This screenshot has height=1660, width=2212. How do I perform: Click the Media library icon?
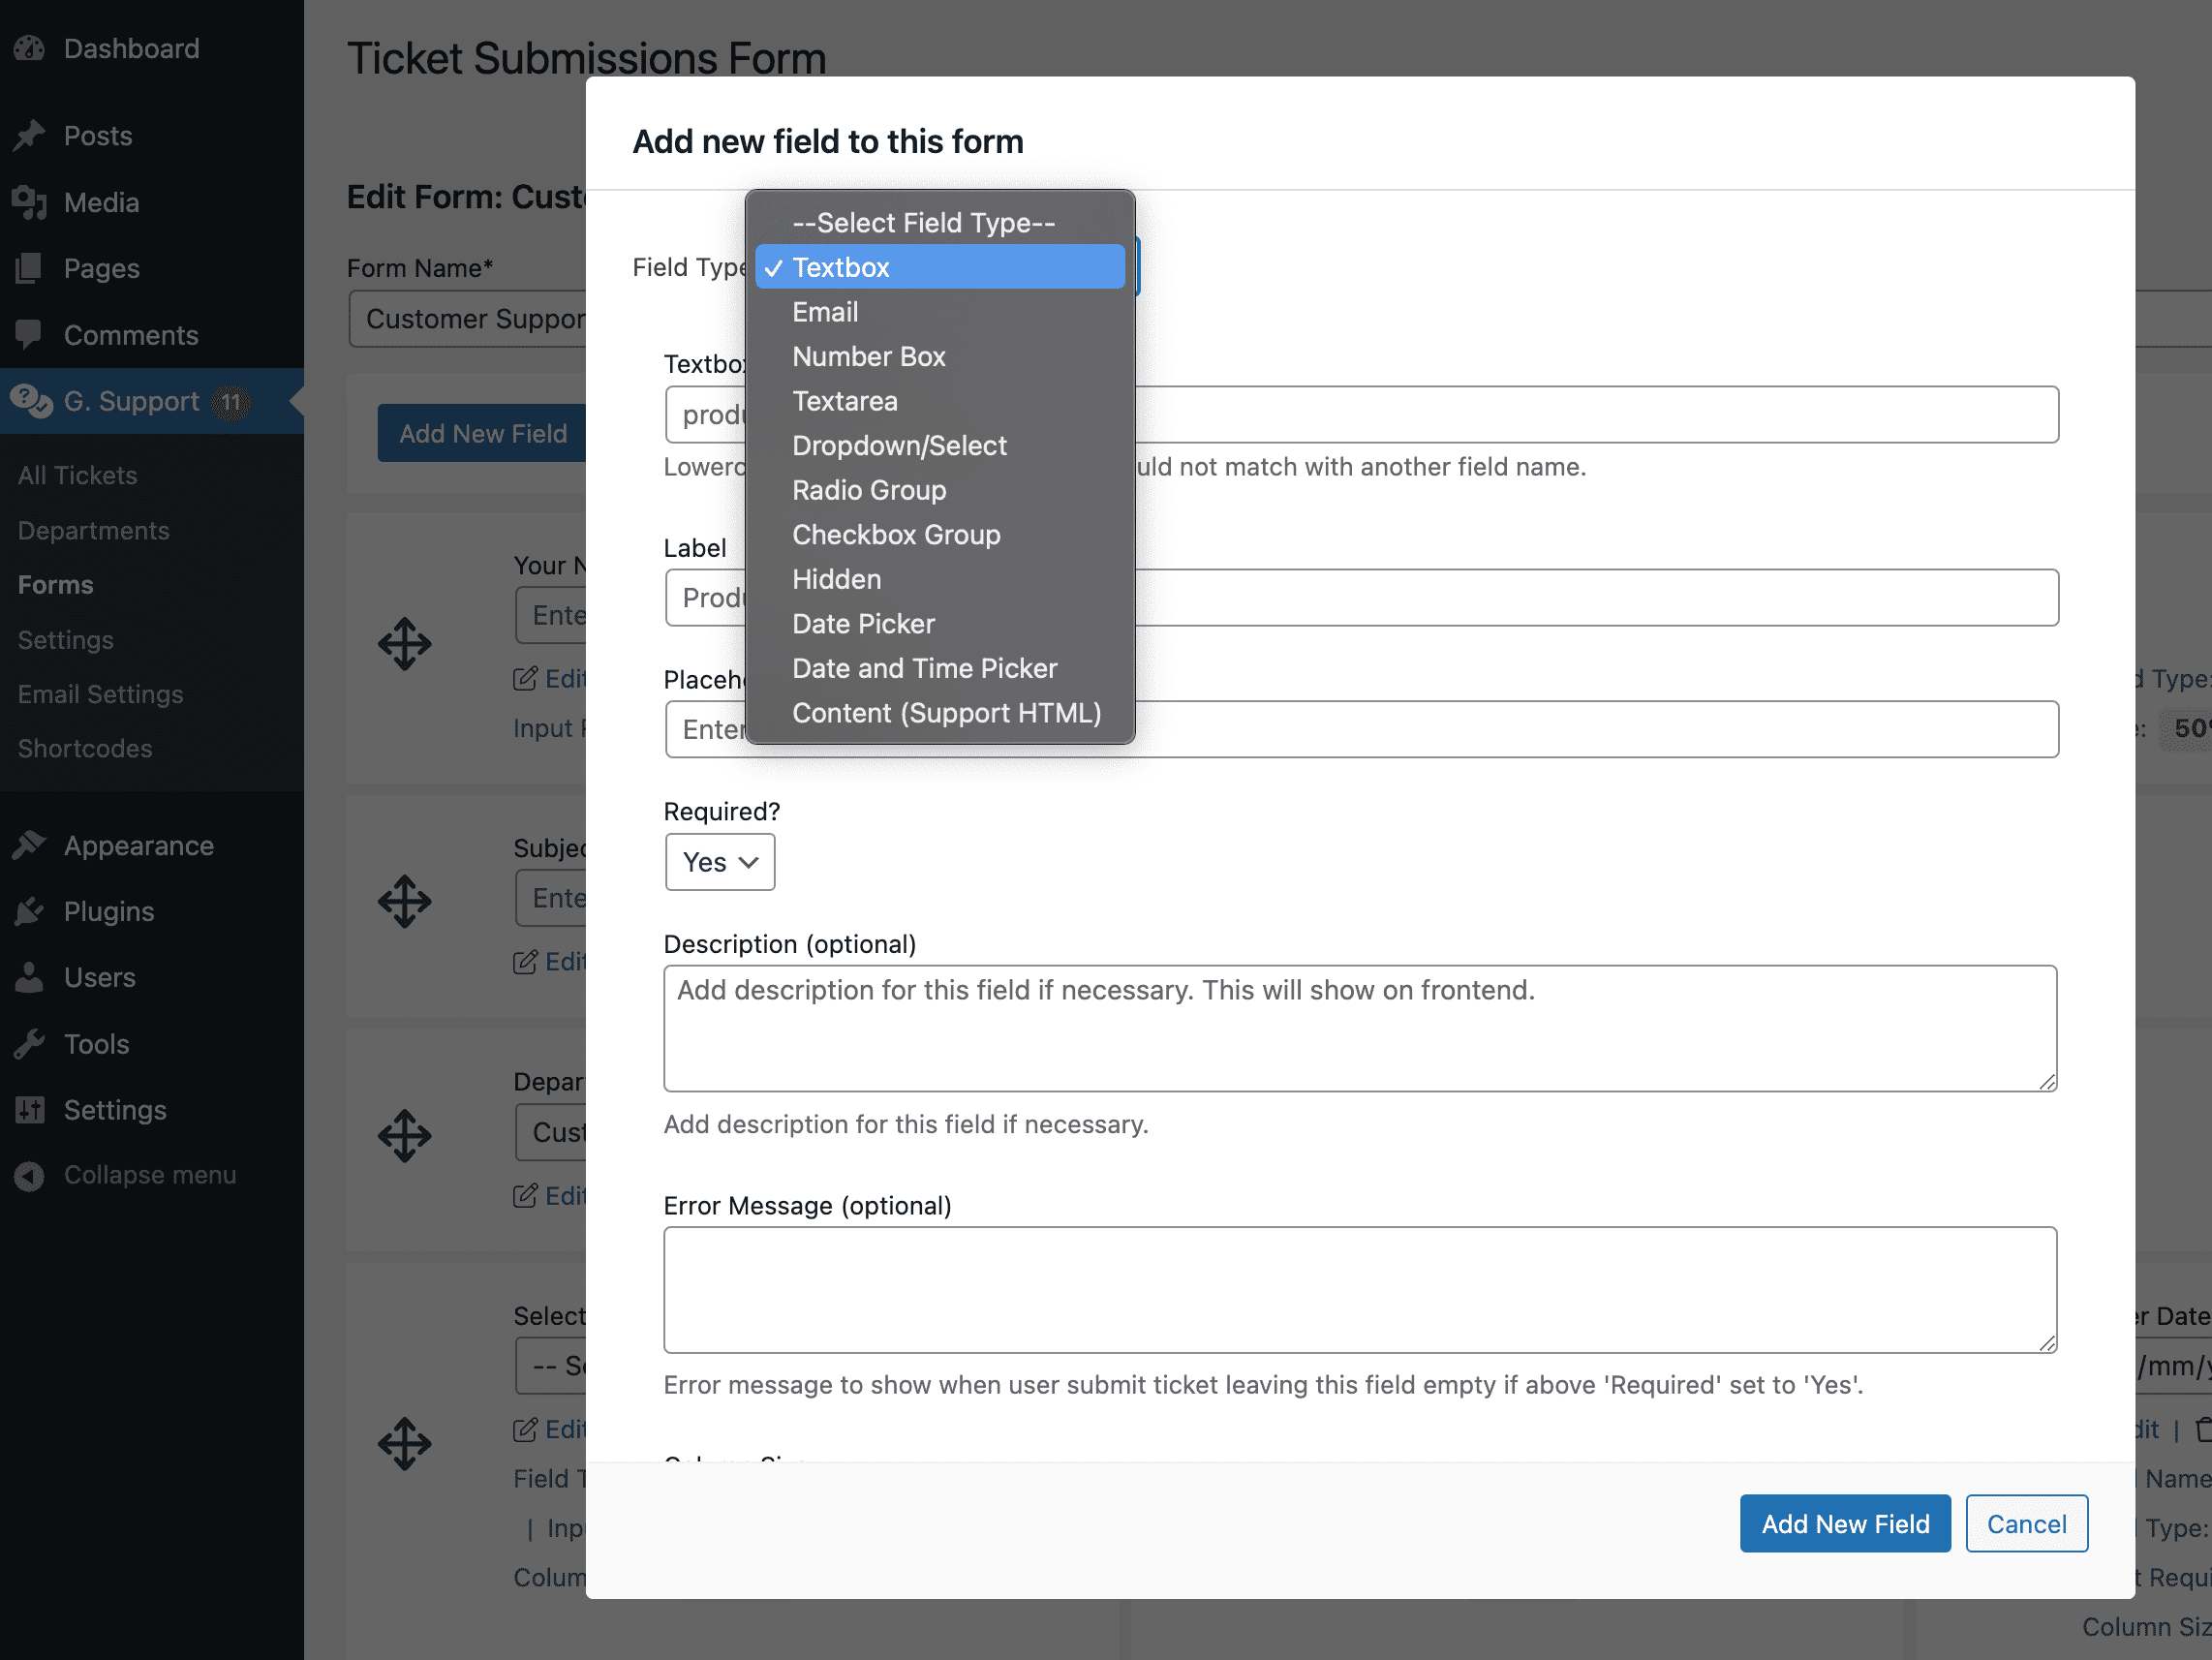pyautogui.click(x=30, y=202)
